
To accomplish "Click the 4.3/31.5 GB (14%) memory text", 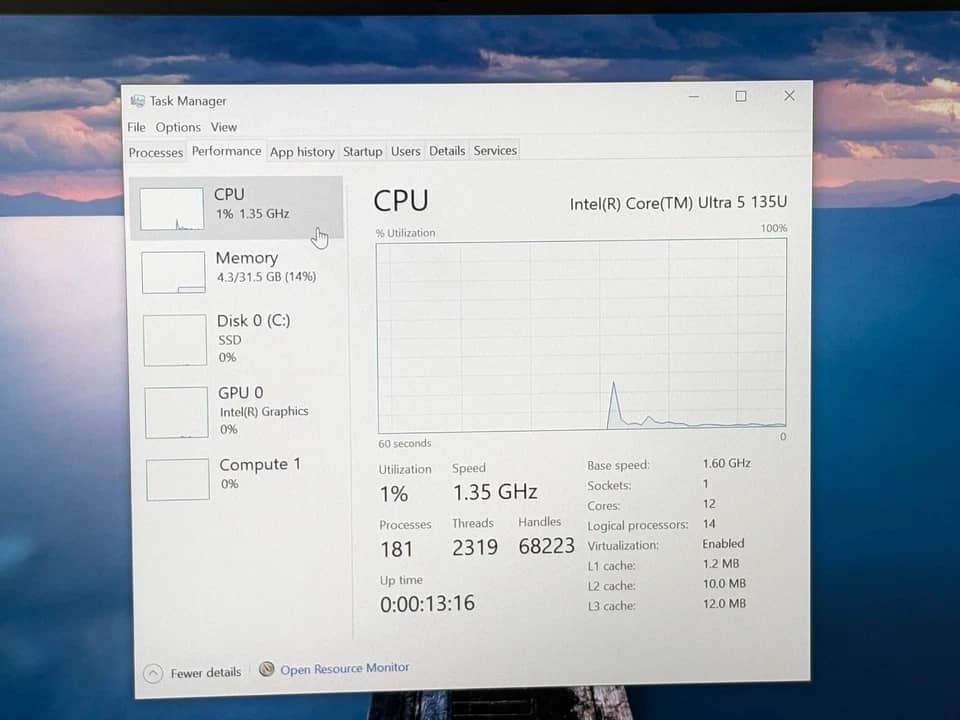I will coord(266,277).
